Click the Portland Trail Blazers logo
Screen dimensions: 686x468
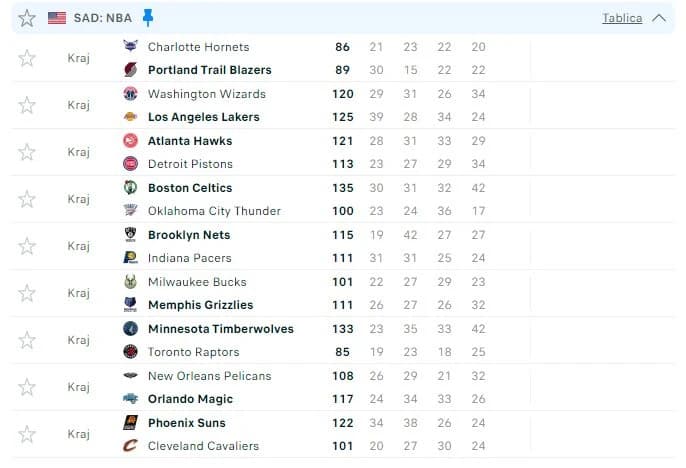130,70
